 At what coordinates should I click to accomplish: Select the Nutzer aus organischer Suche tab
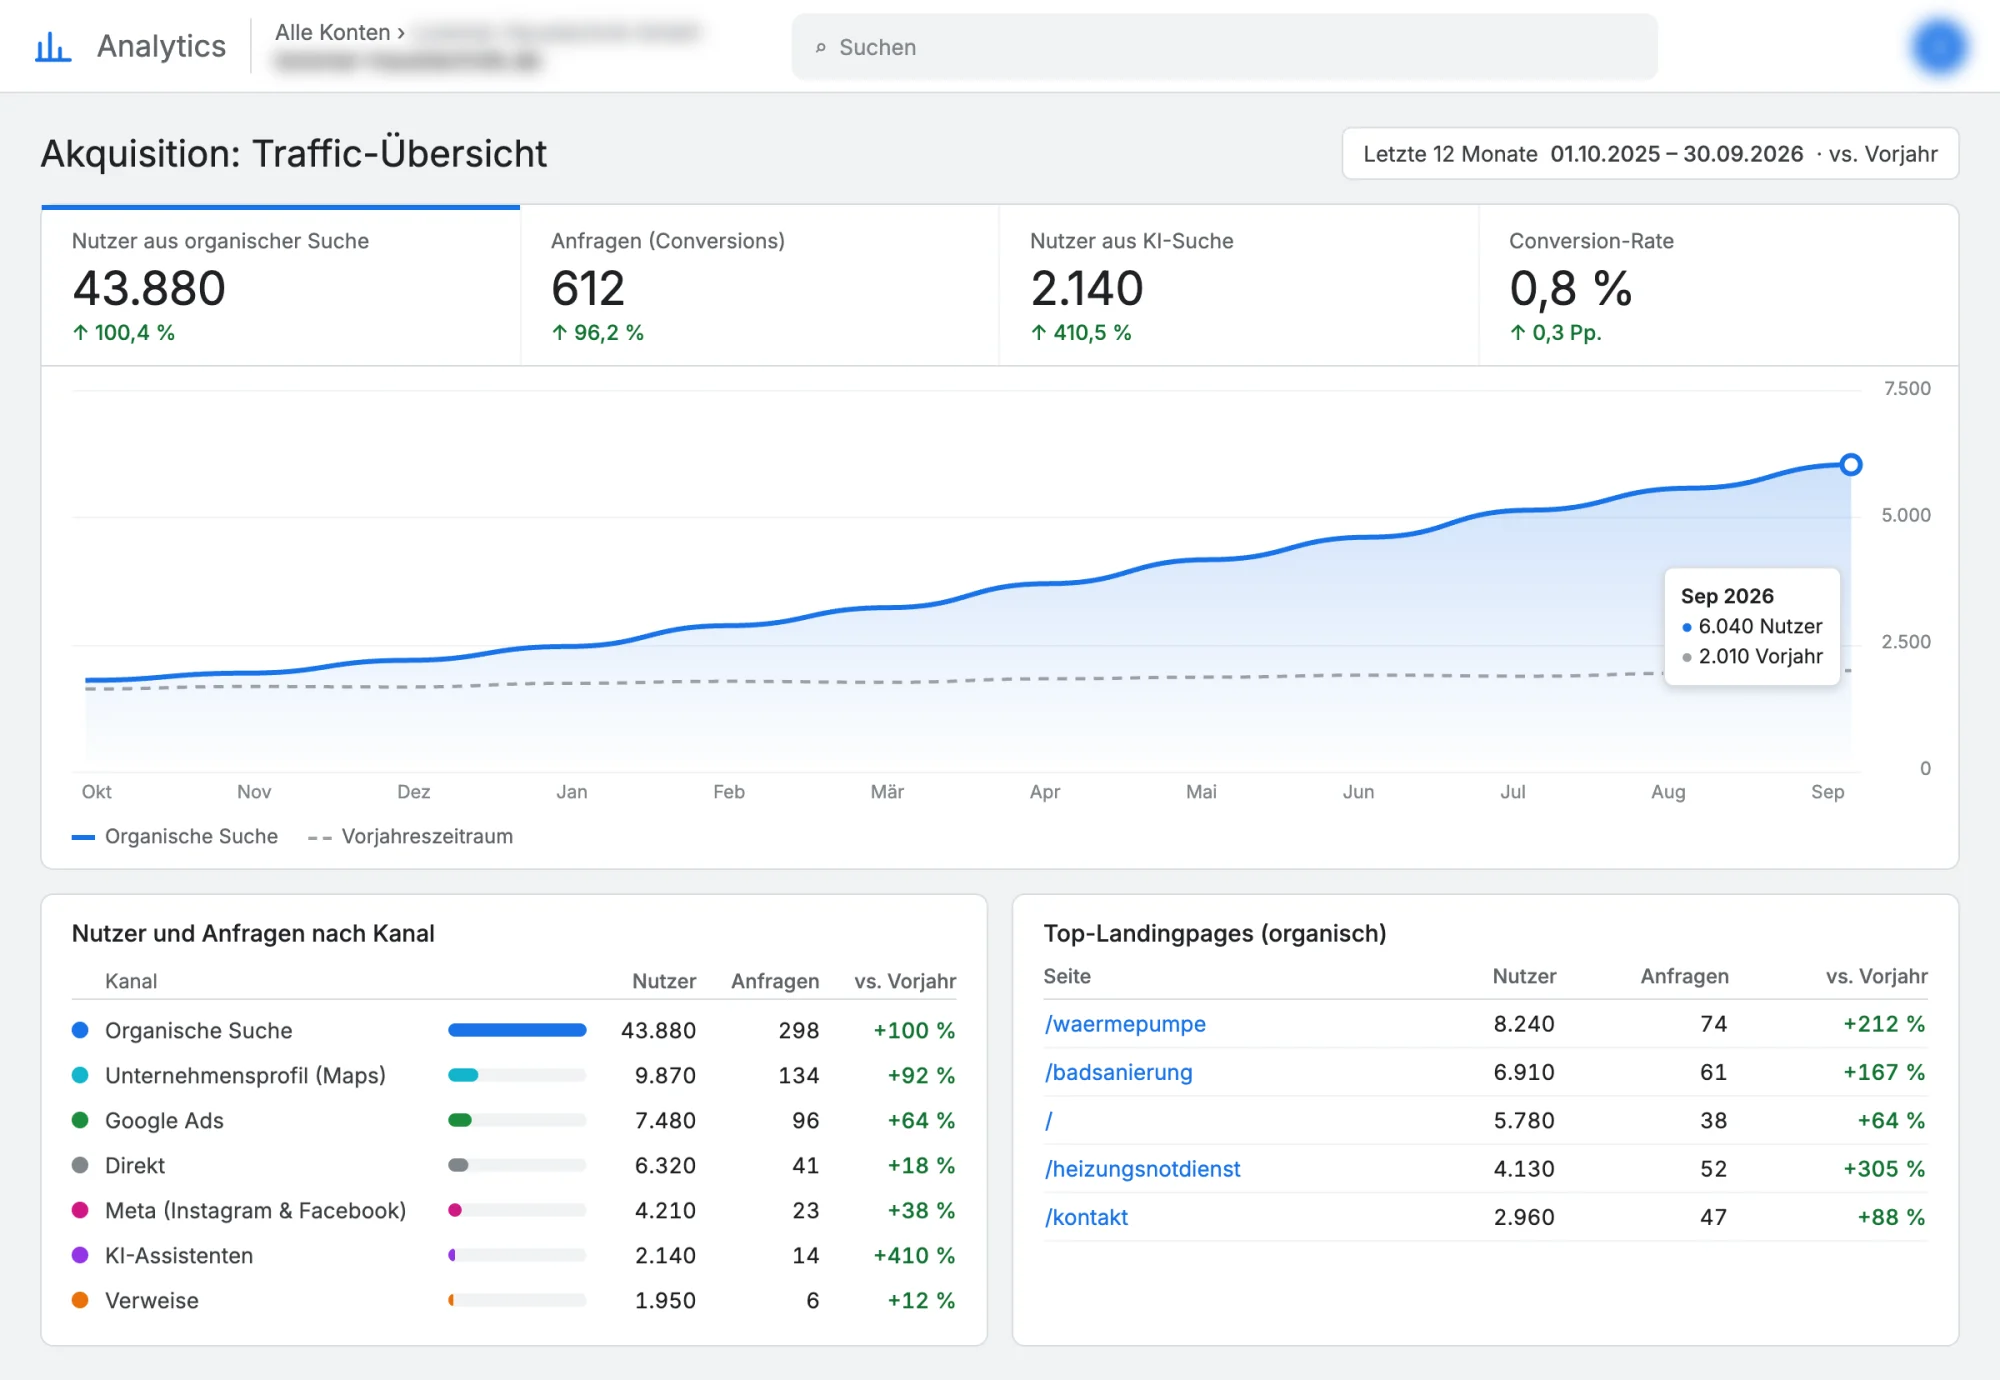(281, 286)
